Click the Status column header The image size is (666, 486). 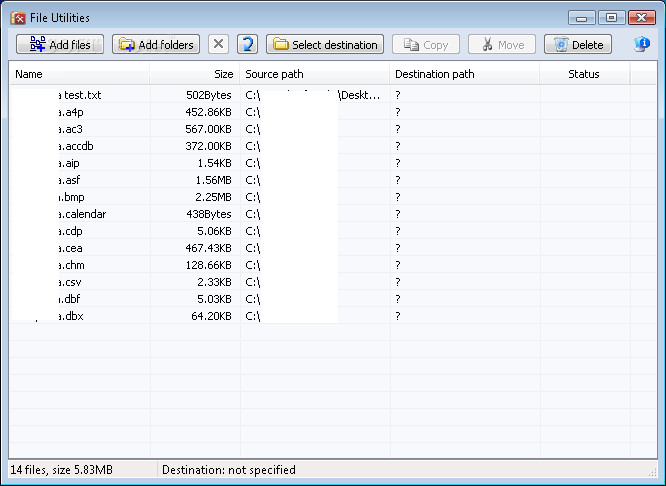click(584, 74)
